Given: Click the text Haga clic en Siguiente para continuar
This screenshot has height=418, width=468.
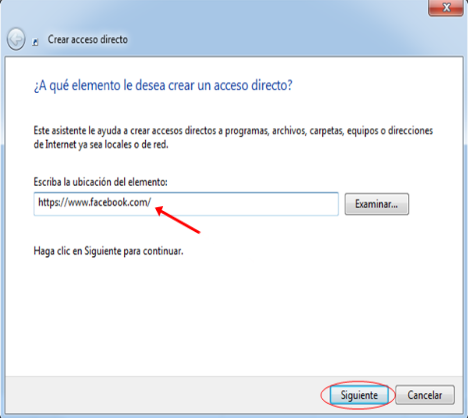Looking at the screenshot, I should pyautogui.click(x=108, y=251).
